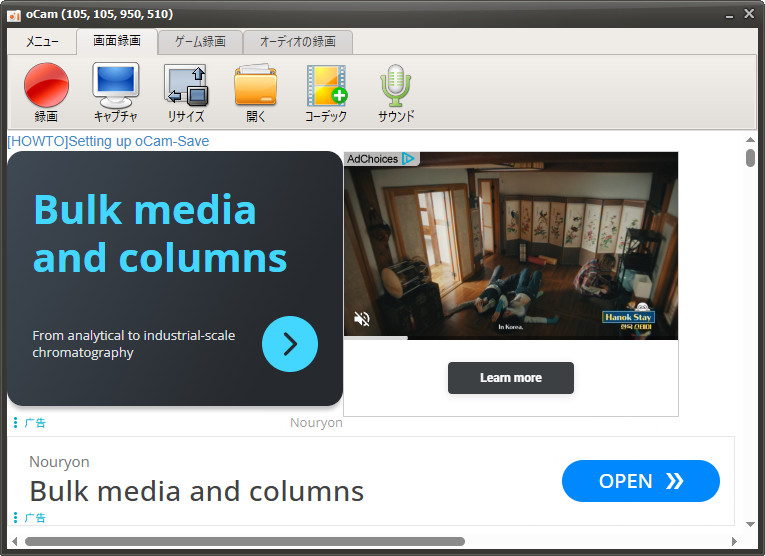
Task: Open the リサイズ resize tool
Action: click(x=186, y=92)
